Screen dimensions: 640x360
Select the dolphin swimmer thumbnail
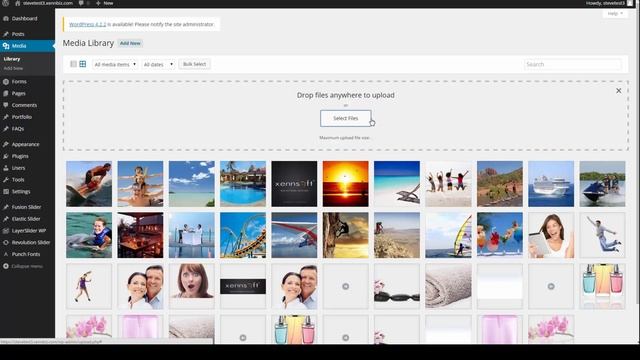(89, 235)
